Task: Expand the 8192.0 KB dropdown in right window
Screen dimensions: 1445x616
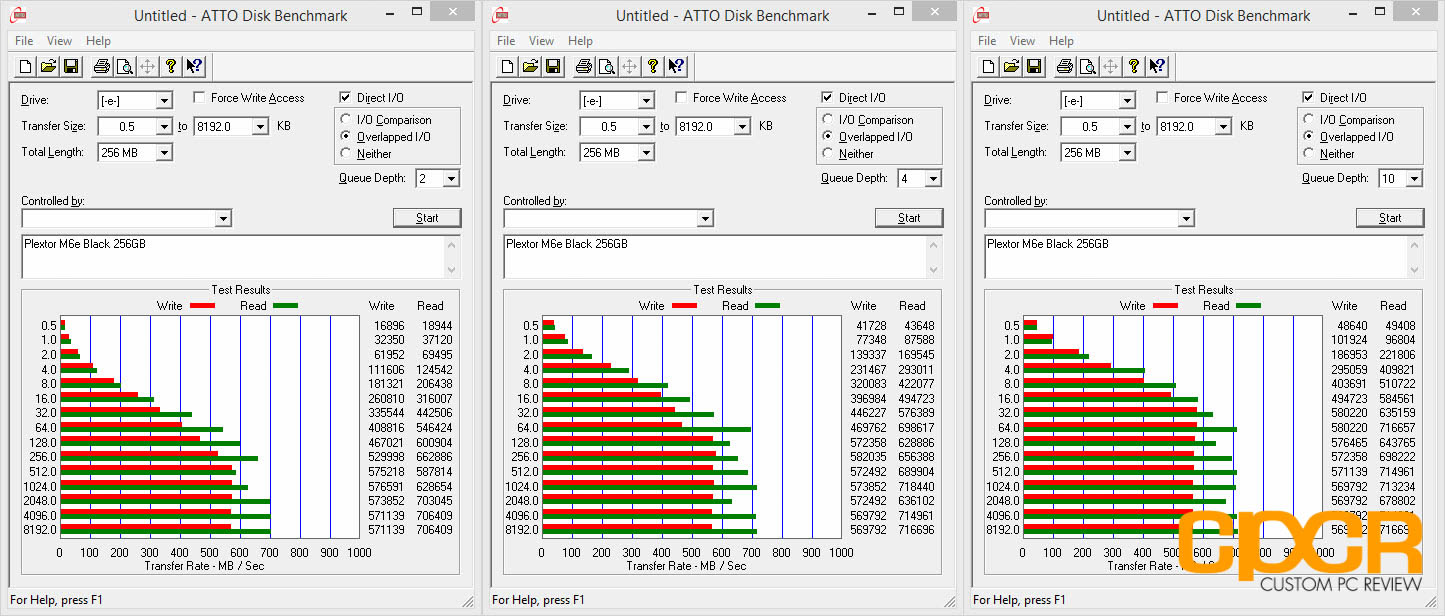Action: click(1222, 127)
